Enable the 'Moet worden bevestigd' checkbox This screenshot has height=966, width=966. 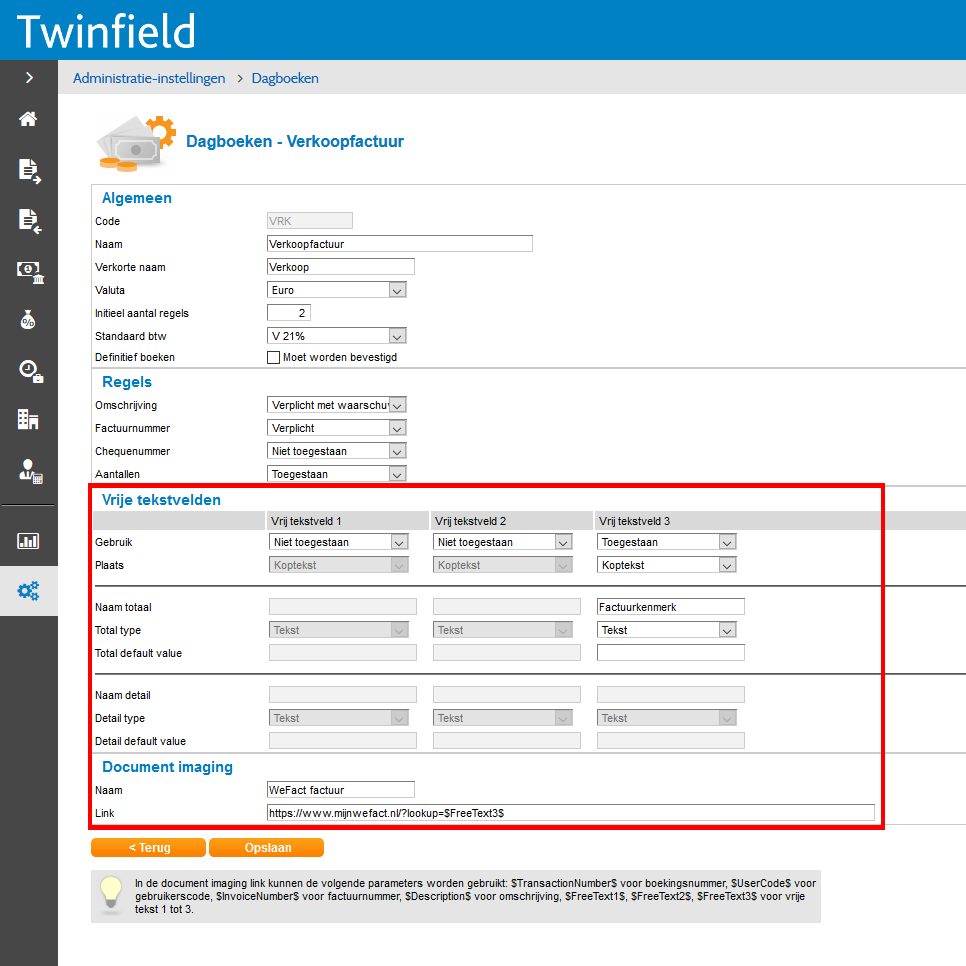[273, 357]
